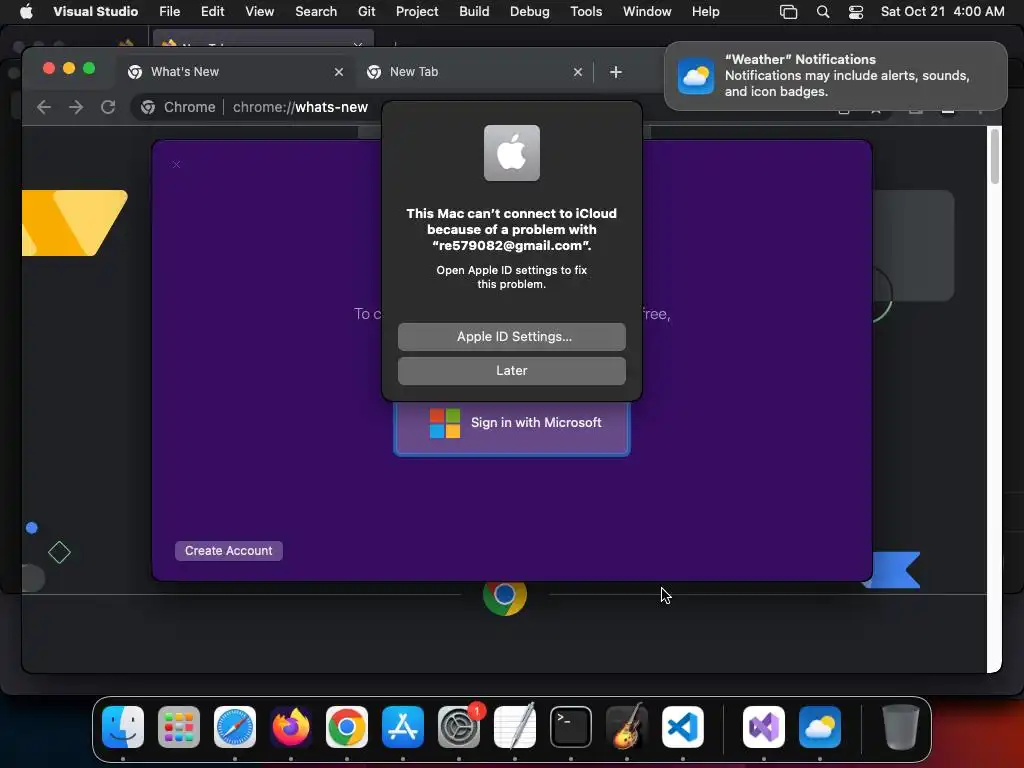Open the Apple menu
This screenshot has height=768, width=1024.
click(x=26, y=11)
